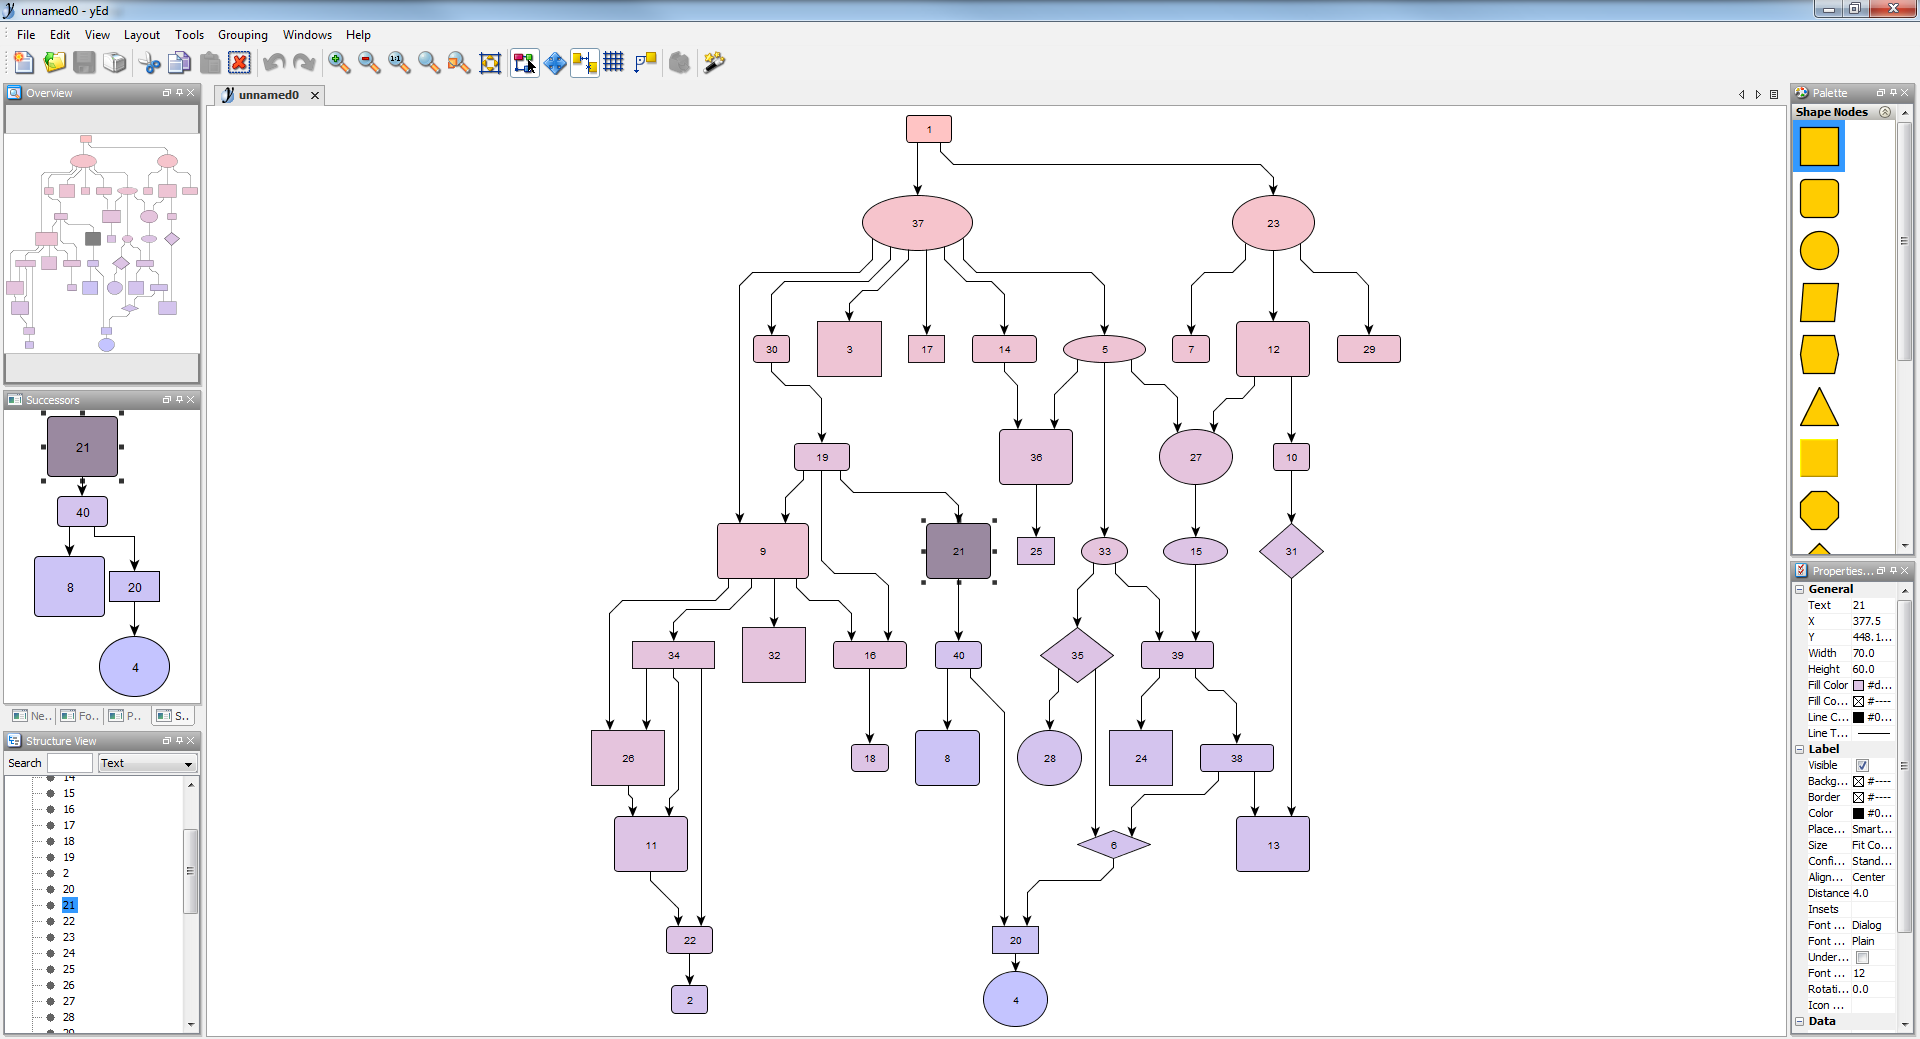Click the Open file folder icon
1920x1039 pixels.
pos(55,62)
